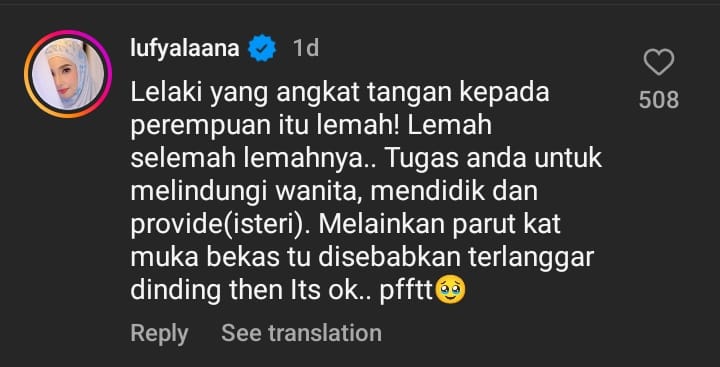Screen dimensions: 720x367
Task: Click the phrase "Tugas anda untuk"
Action: point(493,159)
